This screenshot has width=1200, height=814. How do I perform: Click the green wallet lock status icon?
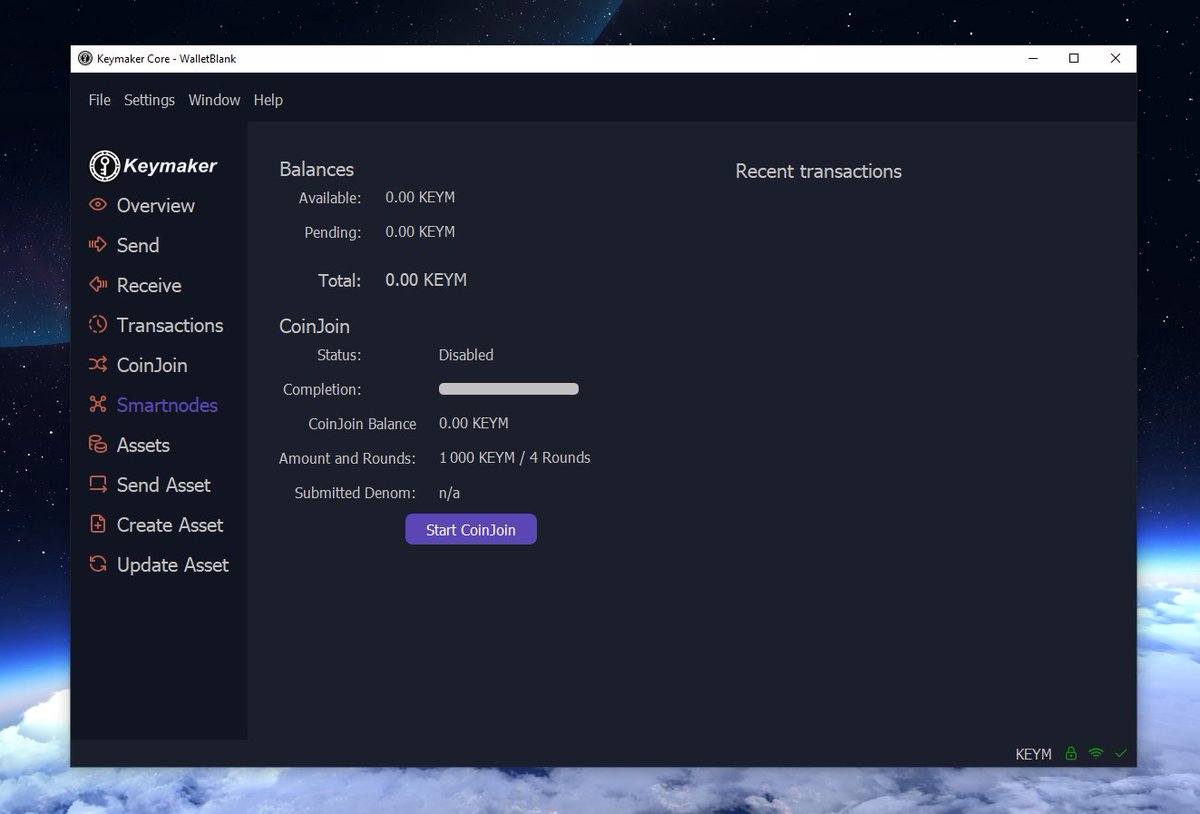tap(1071, 754)
